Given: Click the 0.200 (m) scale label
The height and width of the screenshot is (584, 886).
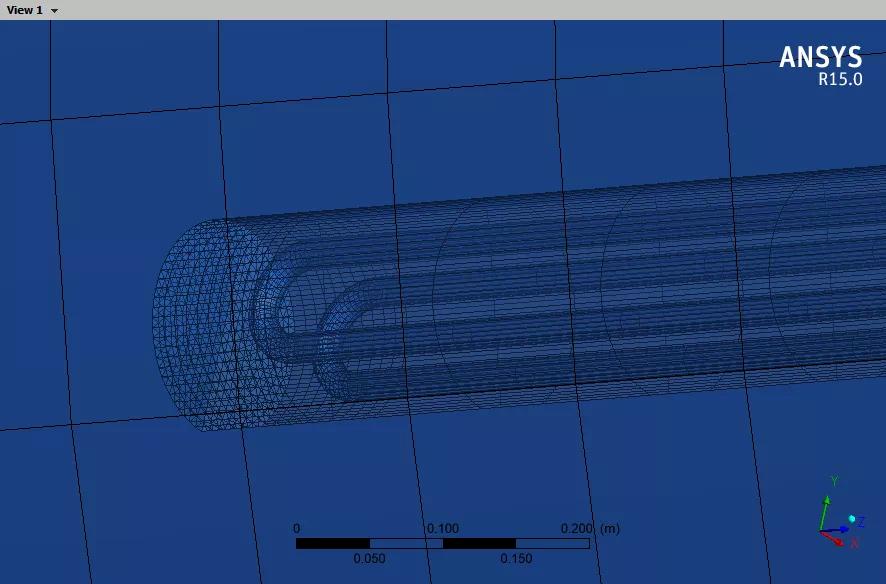Looking at the screenshot, I should pyautogui.click(x=590, y=529).
